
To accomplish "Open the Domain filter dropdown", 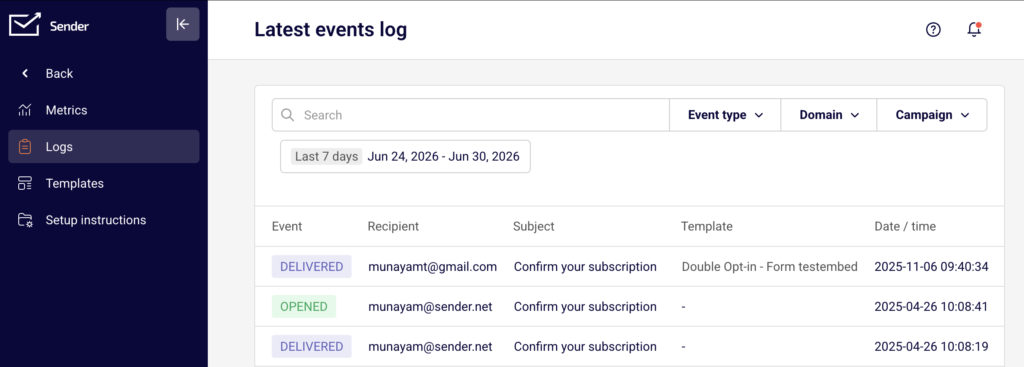I will pyautogui.click(x=829, y=115).
